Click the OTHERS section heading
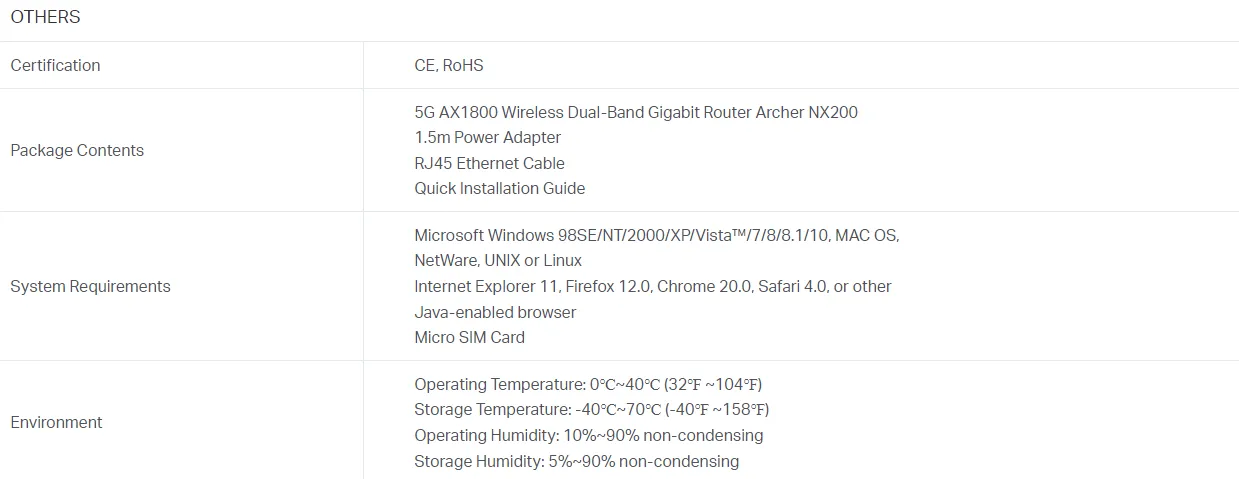1239x479 pixels. click(45, 17)
